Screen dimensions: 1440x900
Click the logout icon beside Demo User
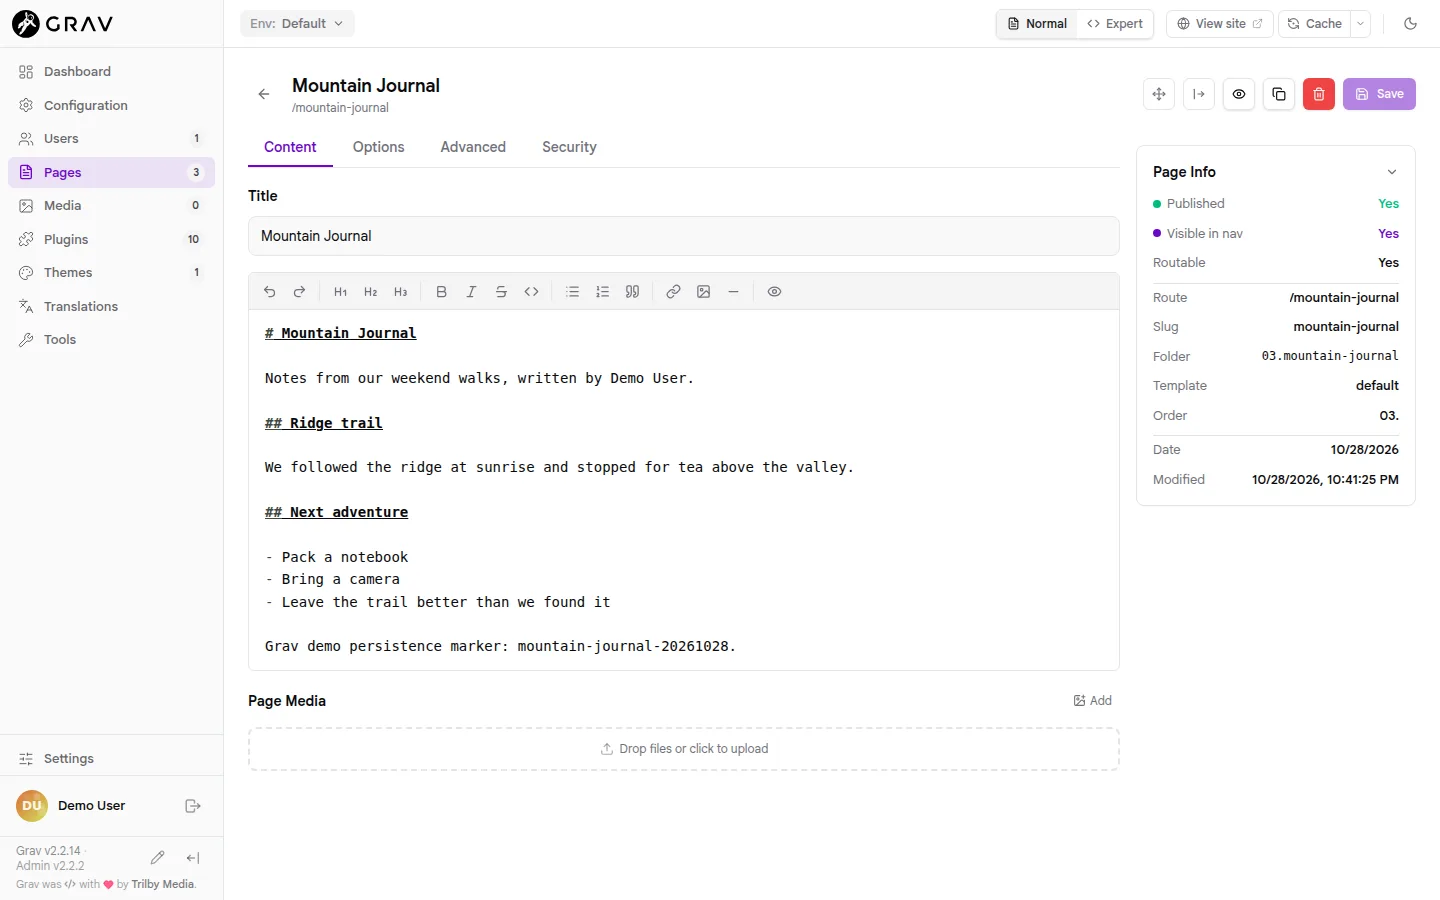[193, 806]
